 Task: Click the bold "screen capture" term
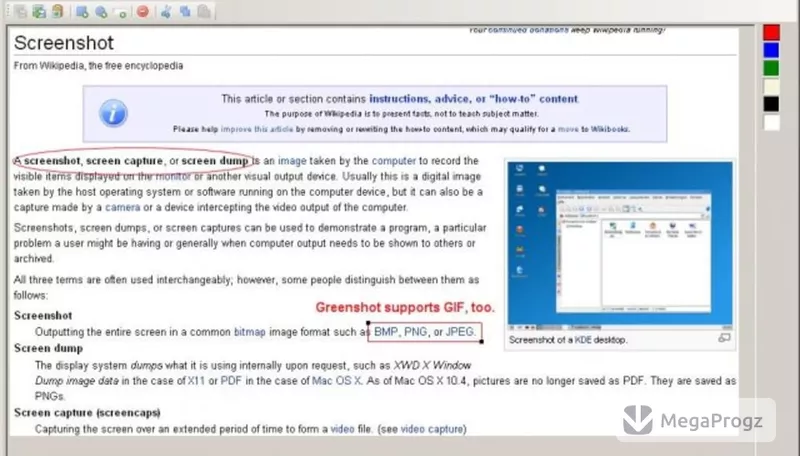124,161
